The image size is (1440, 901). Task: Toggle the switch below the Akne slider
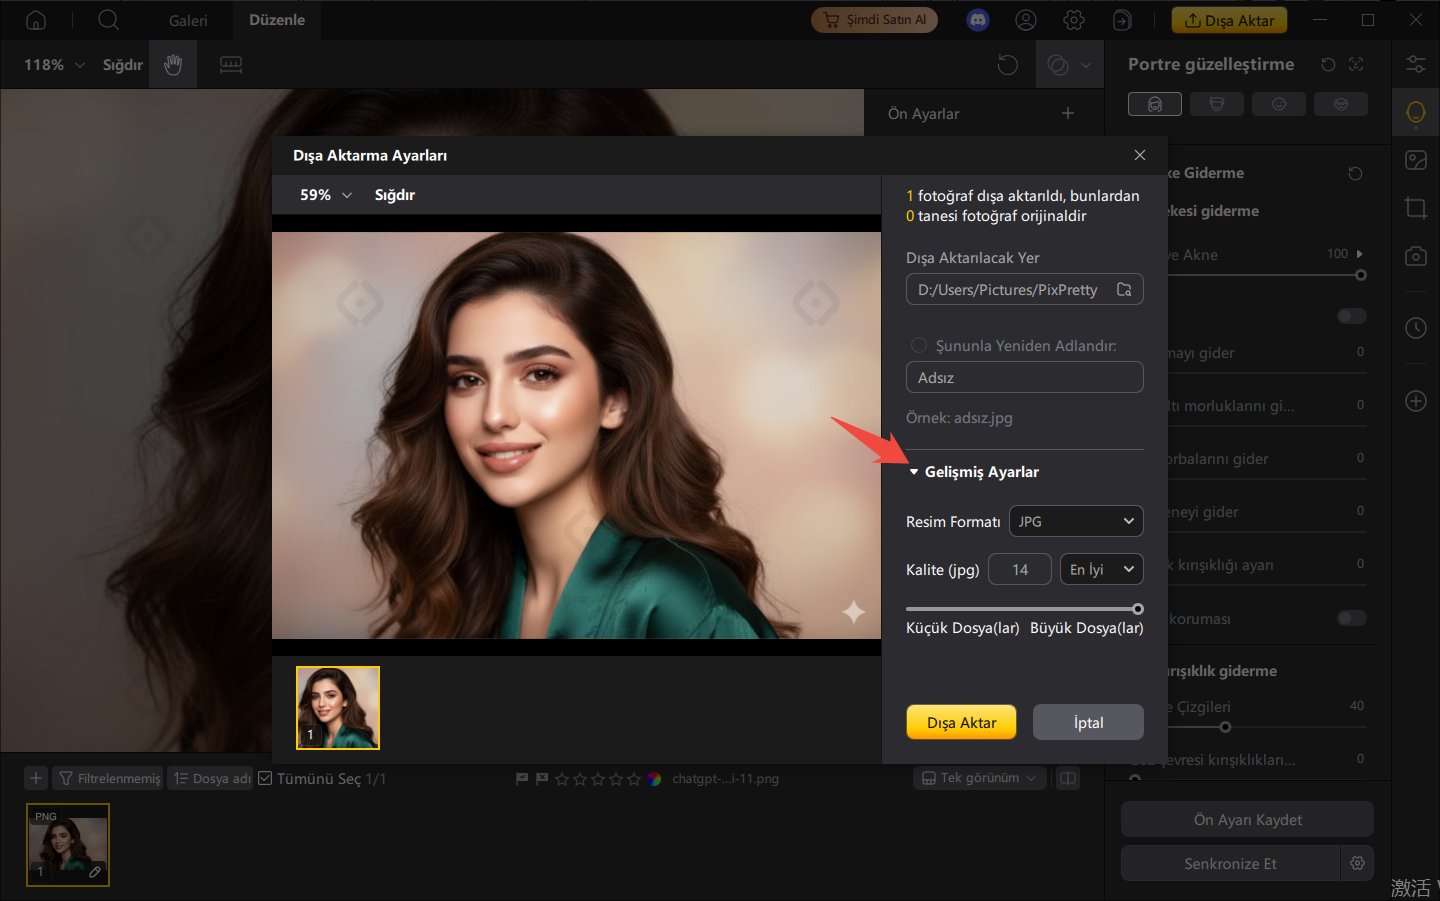(x=1351, y=316)
